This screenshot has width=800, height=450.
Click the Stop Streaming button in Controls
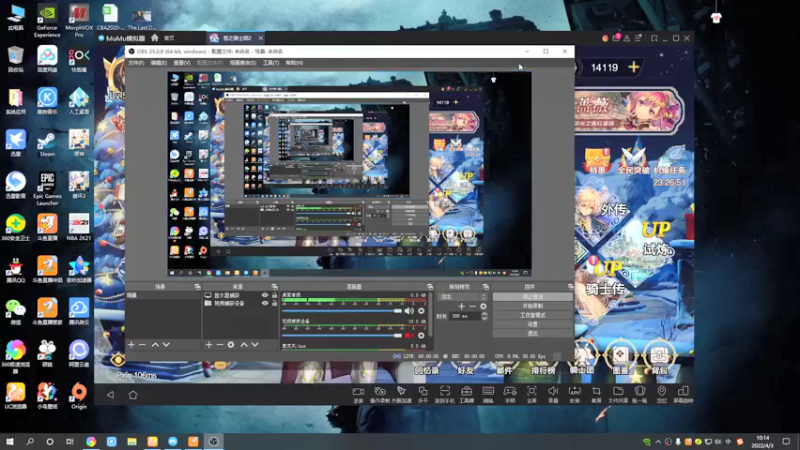click(x=532, y=296)
